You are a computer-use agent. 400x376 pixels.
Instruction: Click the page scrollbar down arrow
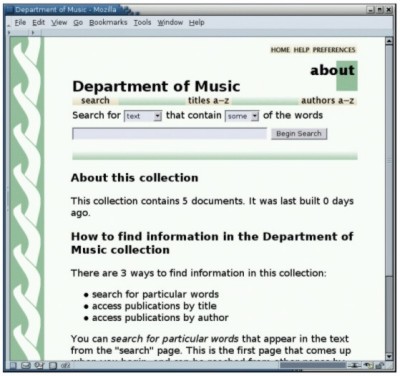(x=389, y=357)
